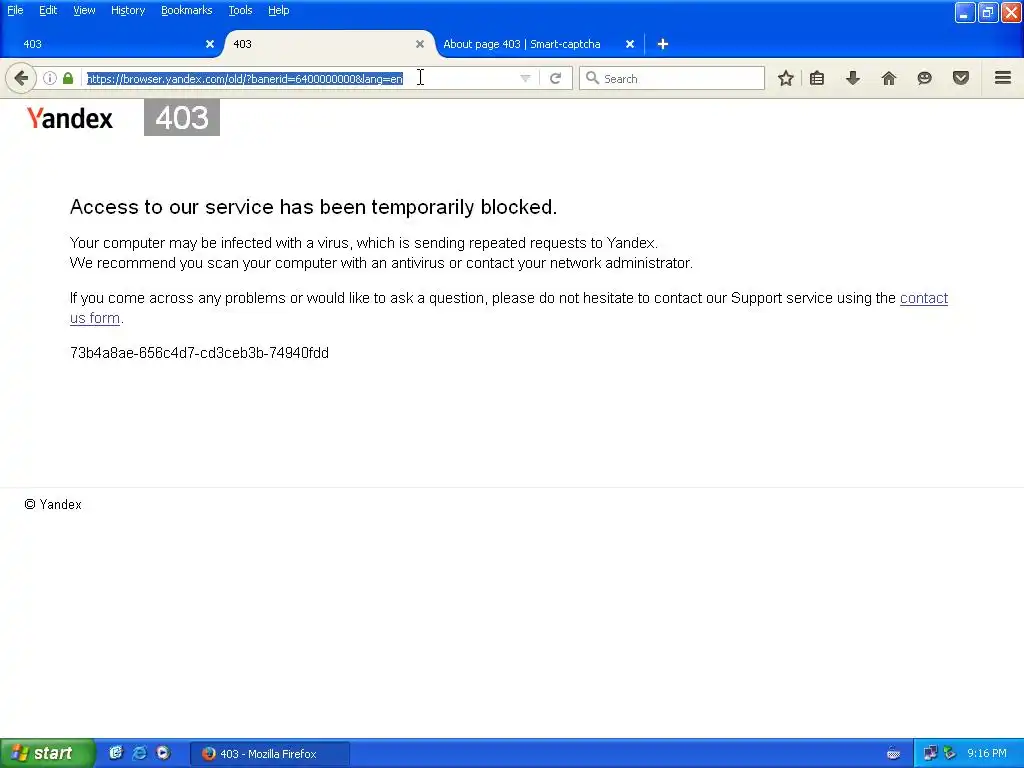Open site information via the info icon

coord(50,78)
